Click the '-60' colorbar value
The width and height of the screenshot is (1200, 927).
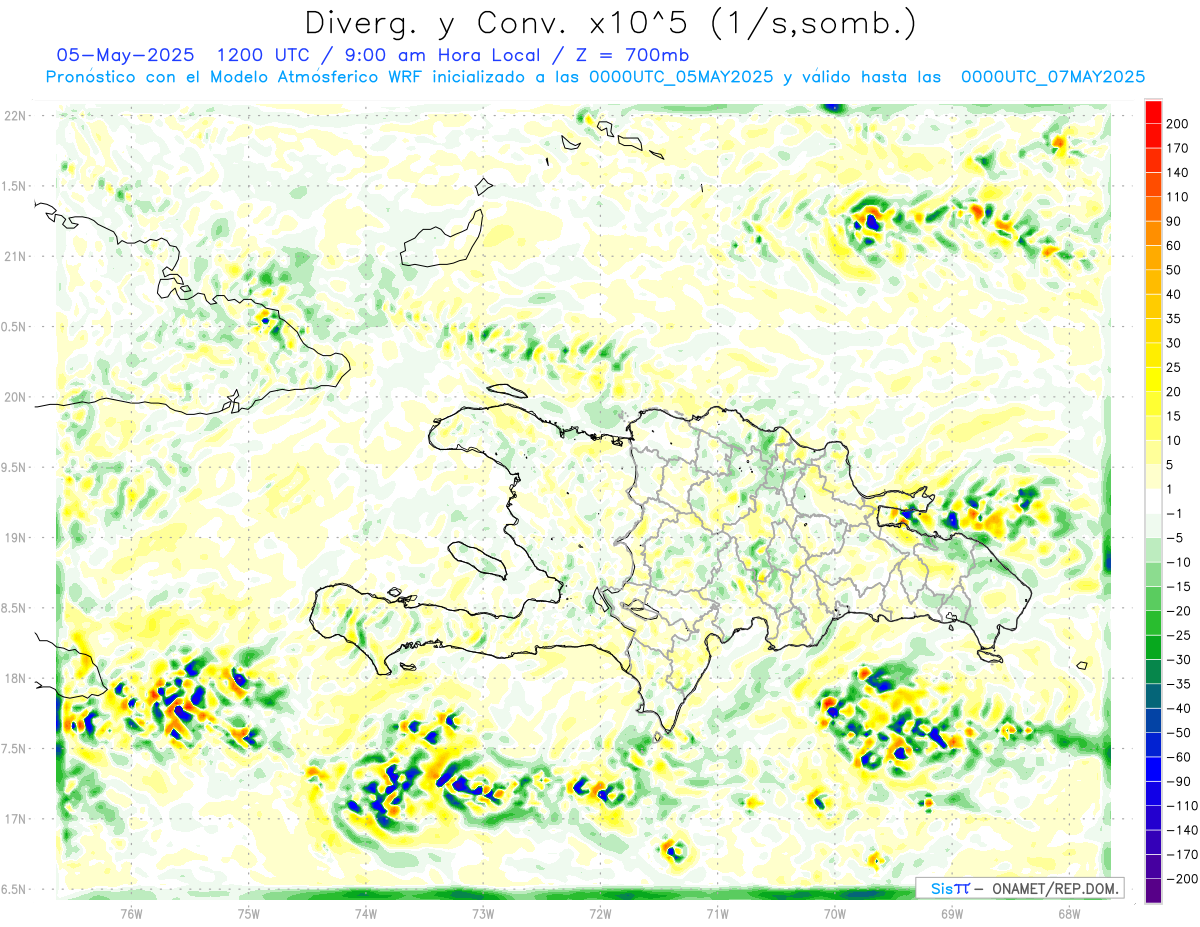[1179, 757]
